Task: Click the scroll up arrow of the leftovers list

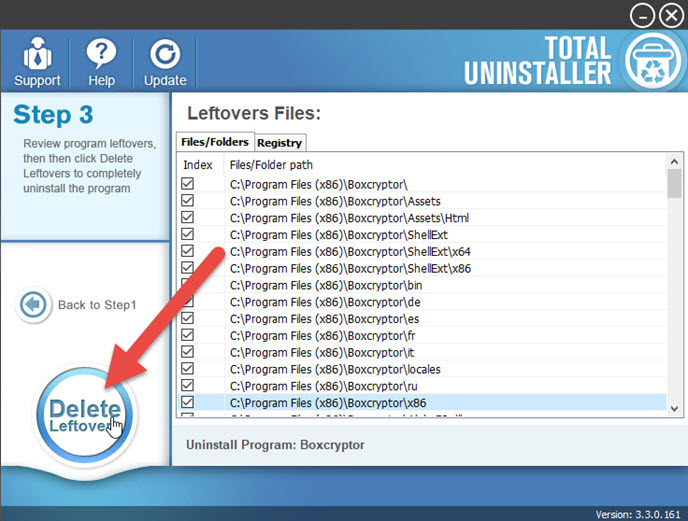Action: point(674,162)
